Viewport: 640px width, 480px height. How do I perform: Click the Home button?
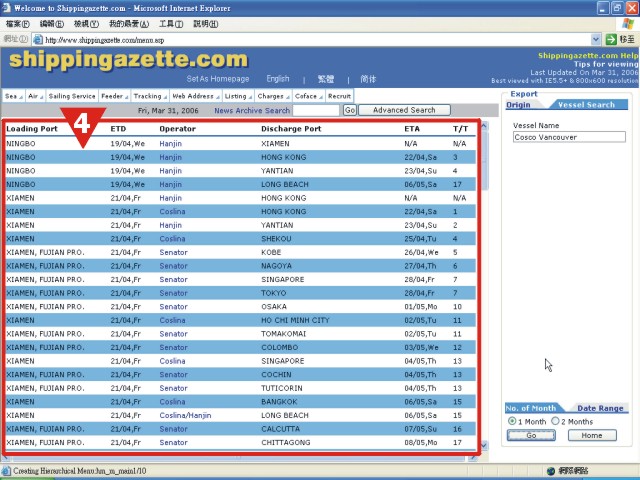[x=592, y=436]
